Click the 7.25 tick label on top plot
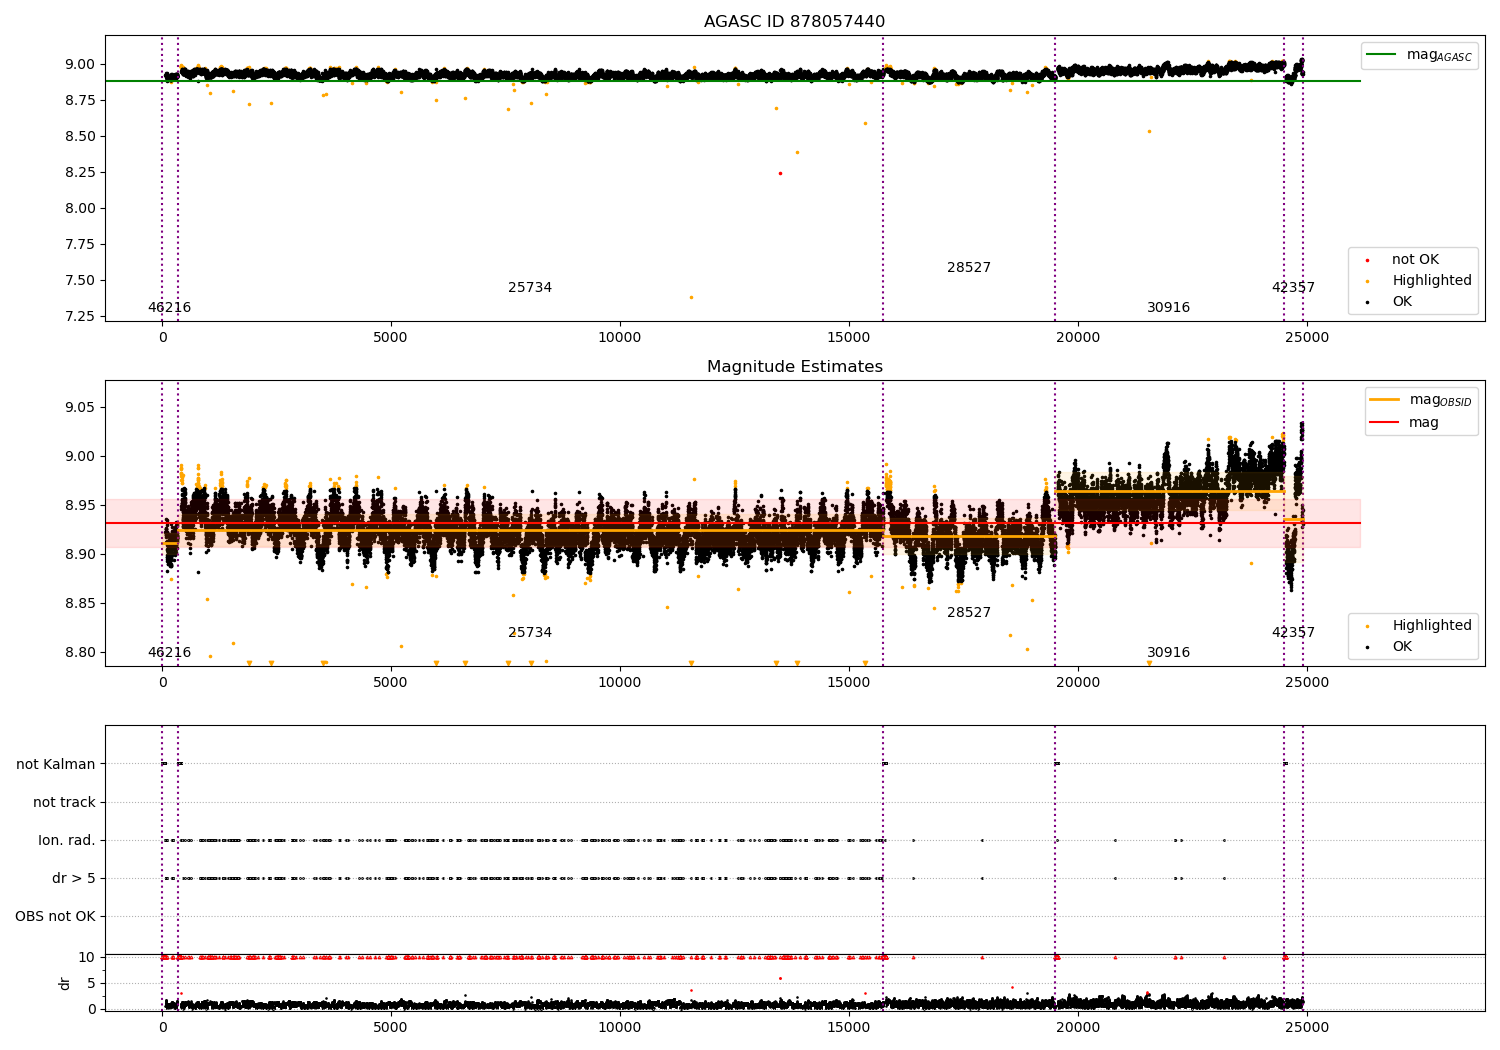 (80, 316)
